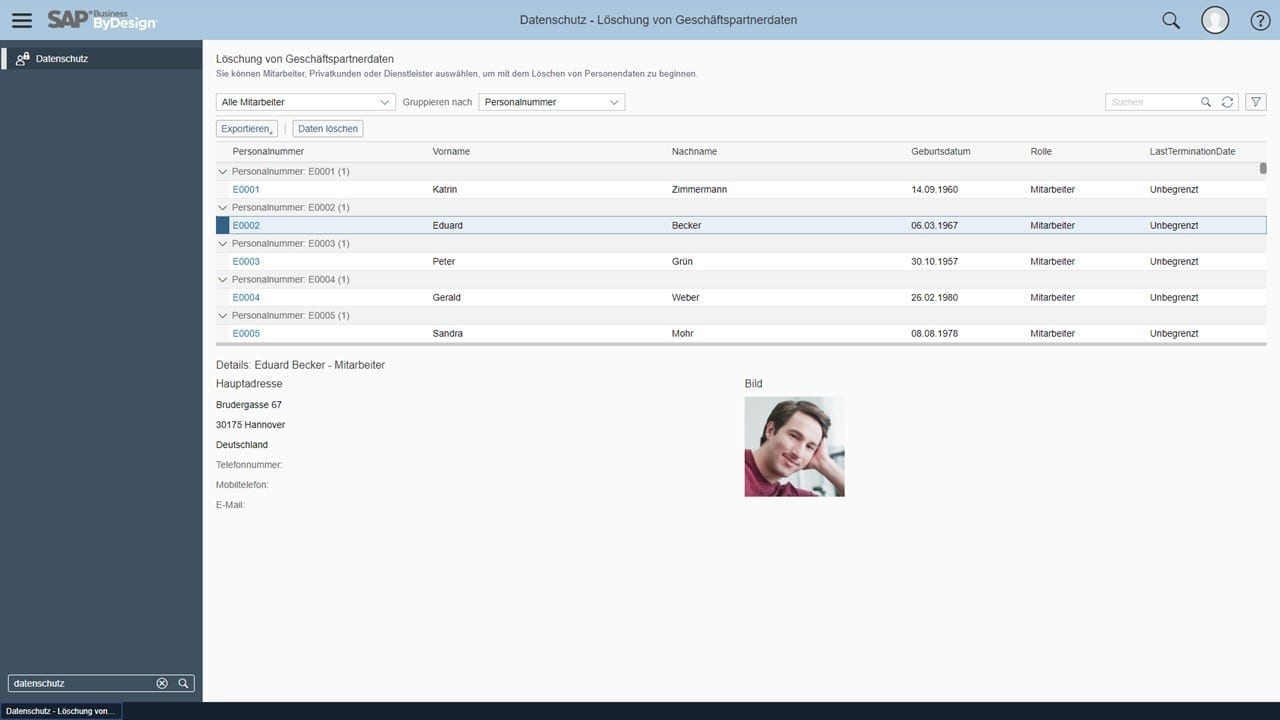Screen dimensions: 1280x720
Task: Click the first name Peter
Action: tap(444, 262)
